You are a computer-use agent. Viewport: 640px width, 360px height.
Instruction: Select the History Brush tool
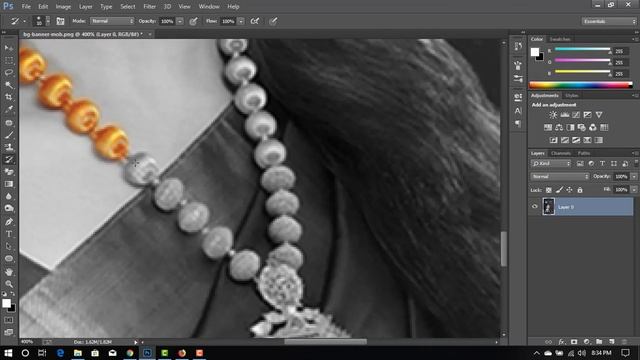(9, 160)
